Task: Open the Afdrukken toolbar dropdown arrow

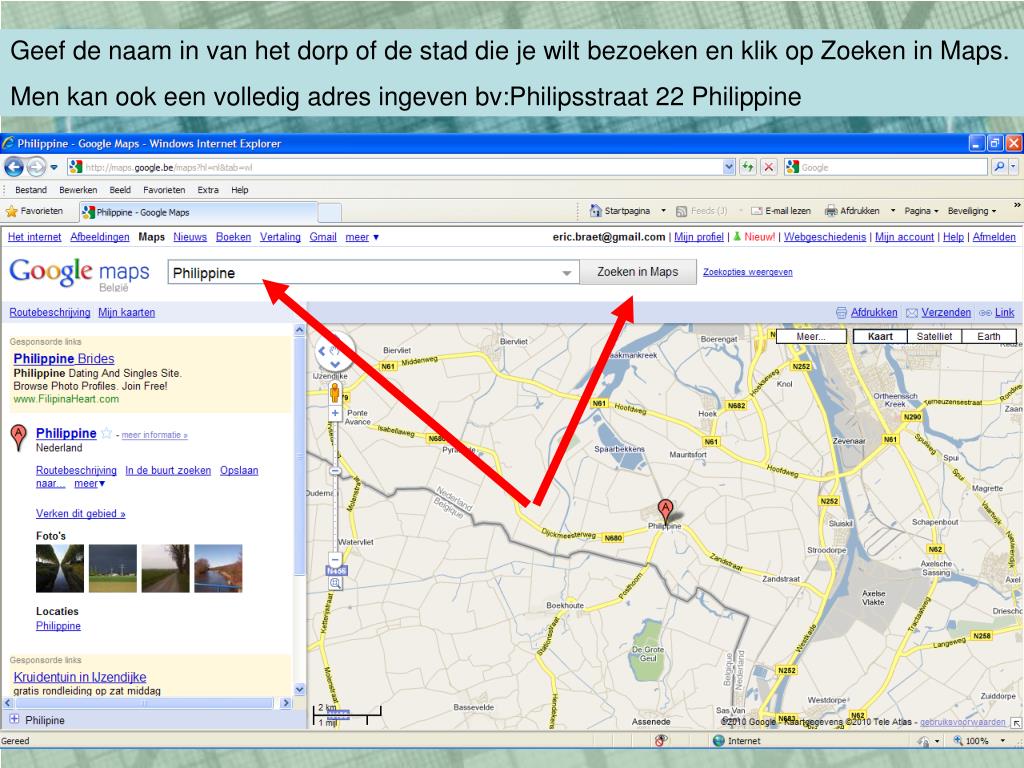Action: (893, 211)
